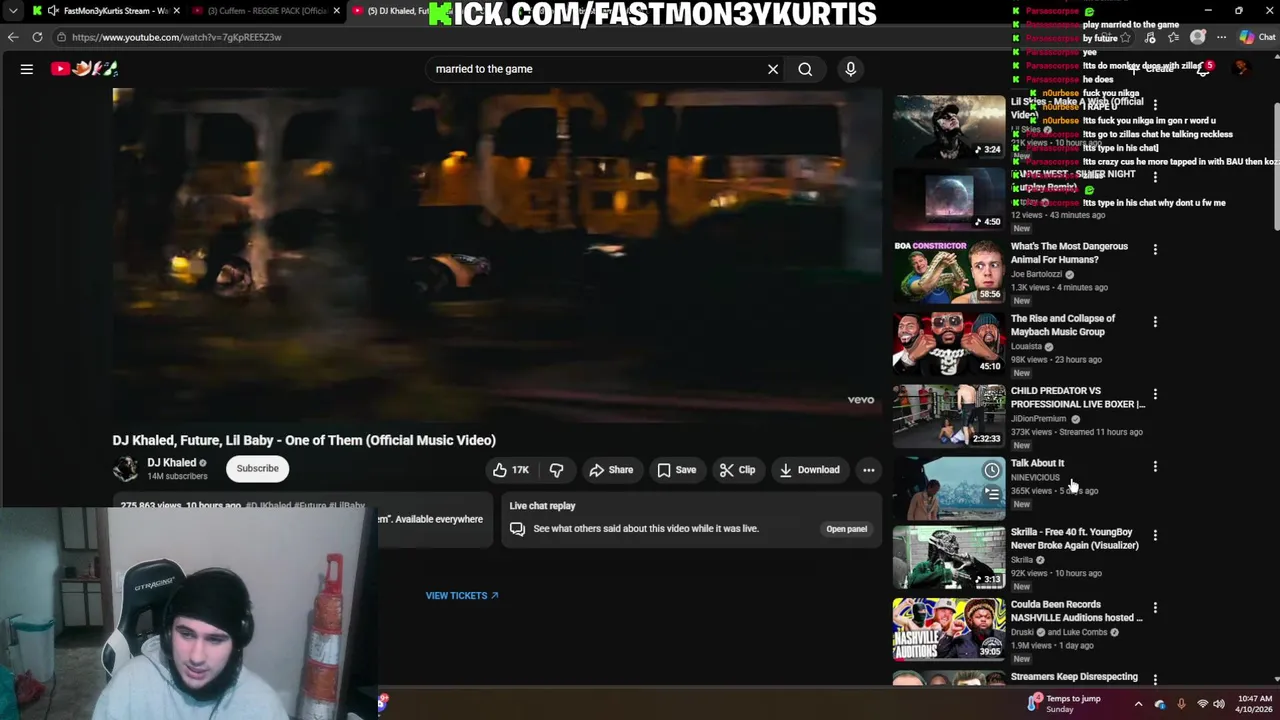The height and width of the screenshot is (720, 1280).
Task: Open the browser tab search dropdown
Action: [13, 11]
